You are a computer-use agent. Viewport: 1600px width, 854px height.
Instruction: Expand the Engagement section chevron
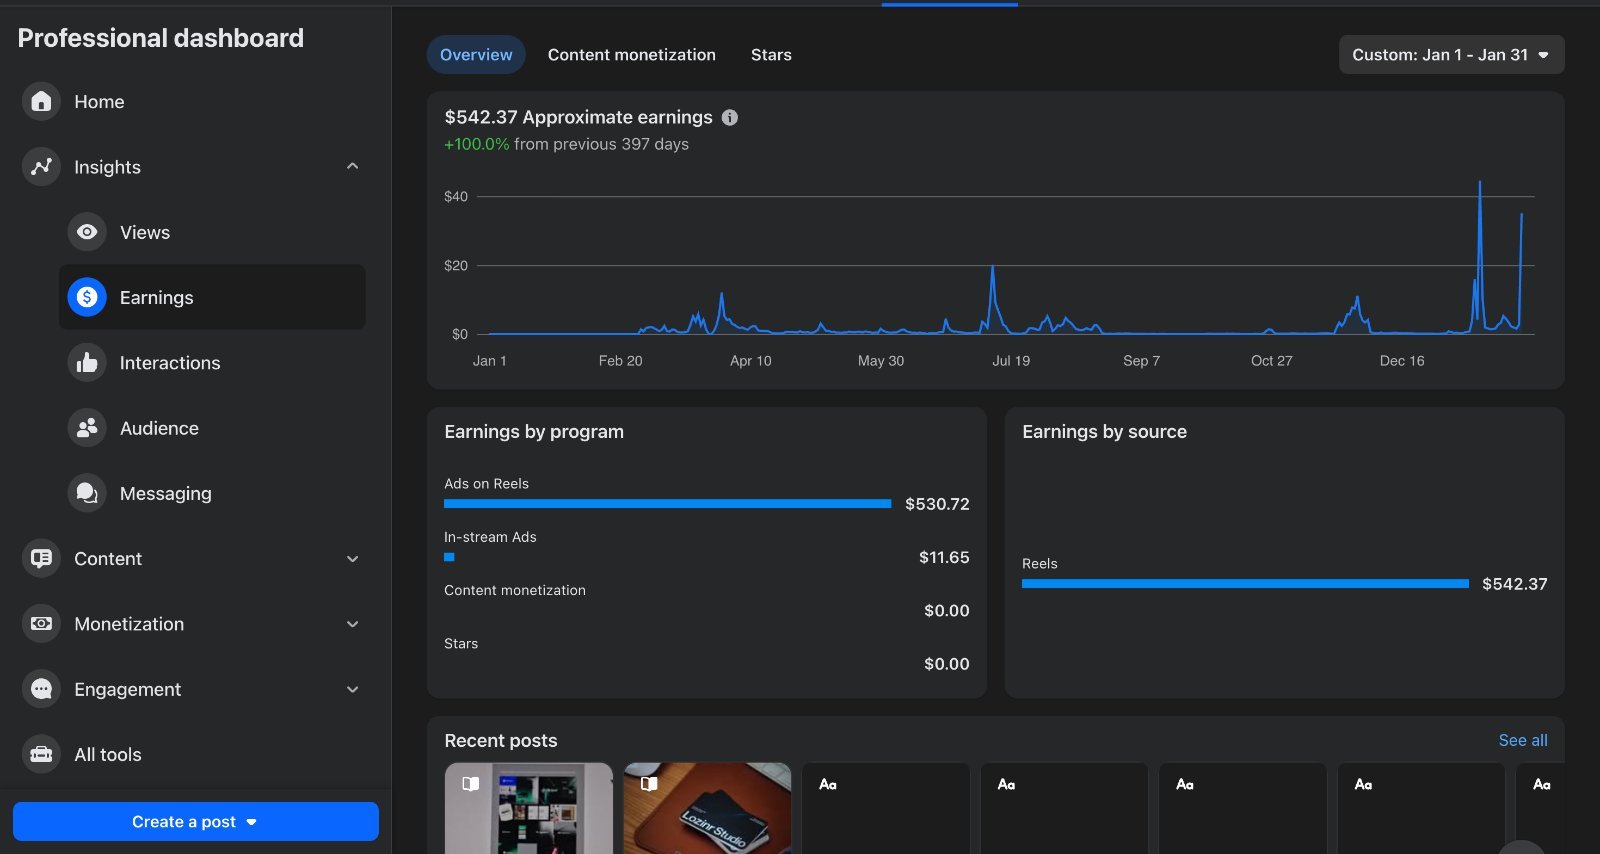point(352,689)
